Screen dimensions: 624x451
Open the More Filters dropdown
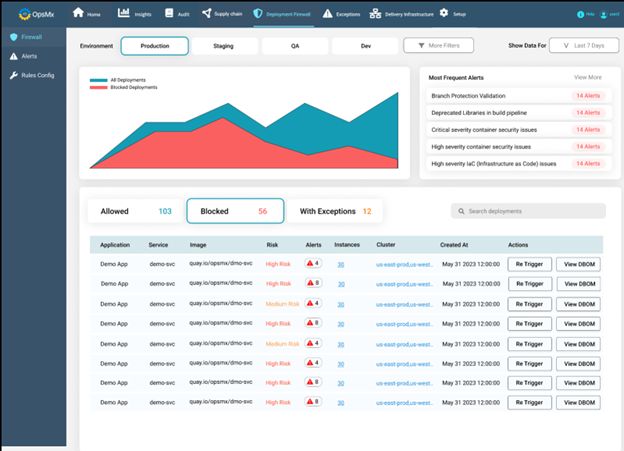coord(439,45)
